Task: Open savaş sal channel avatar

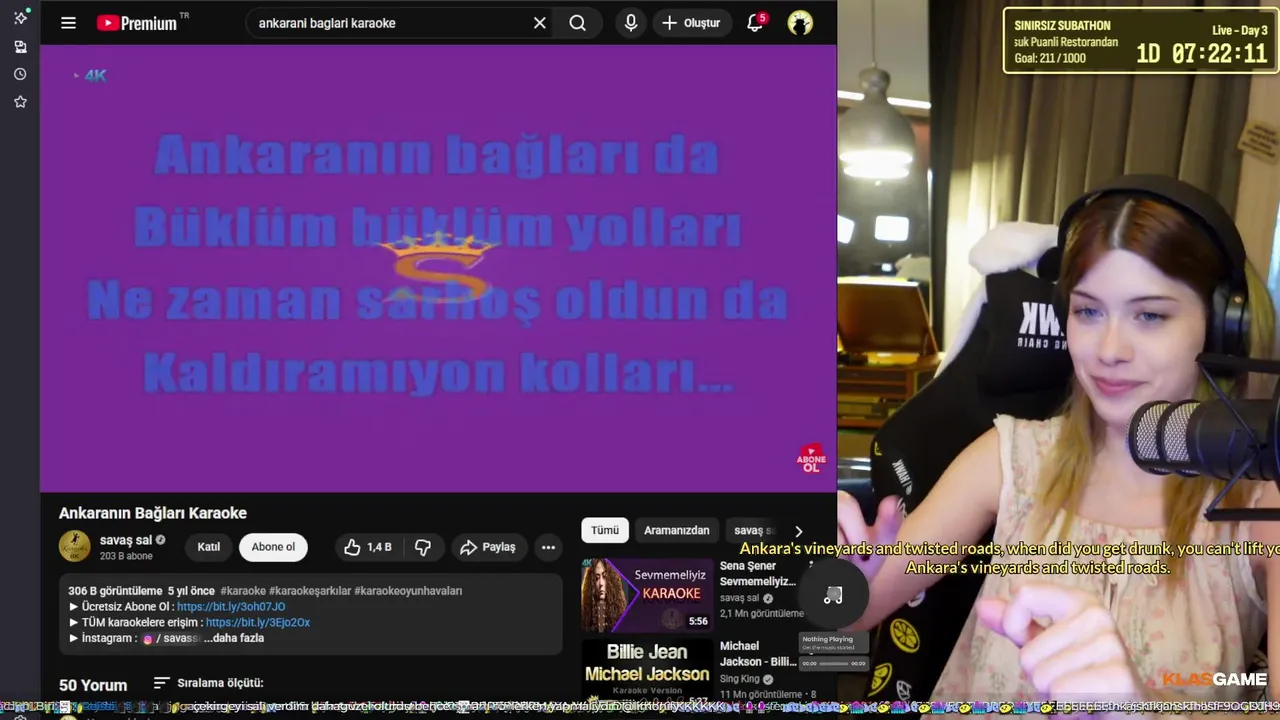Action: click(75, 546)
